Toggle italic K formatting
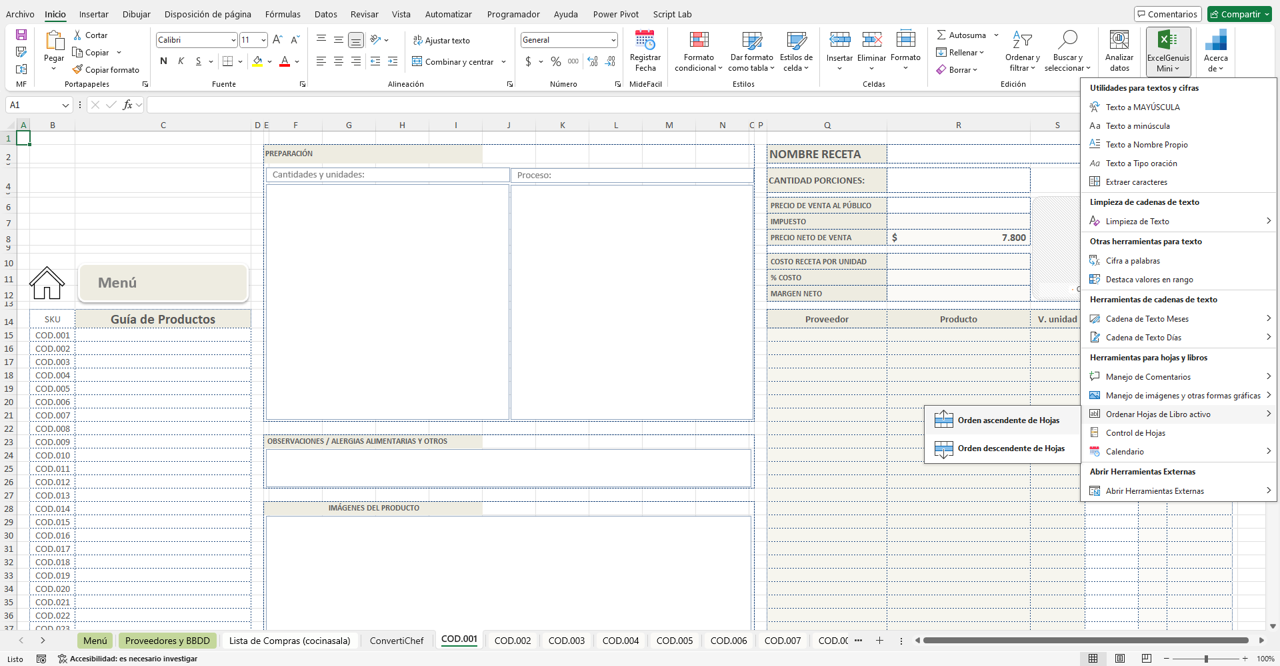 (181, 61)
